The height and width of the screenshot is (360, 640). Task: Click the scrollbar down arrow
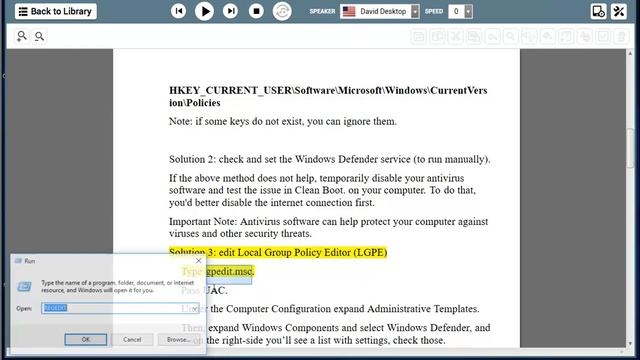631,343
